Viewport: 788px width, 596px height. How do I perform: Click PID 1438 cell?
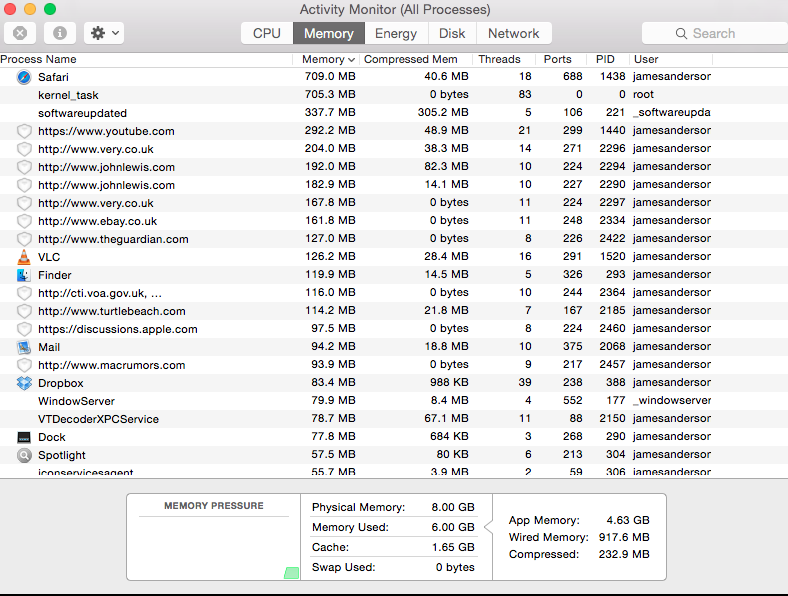coord(613,76)
